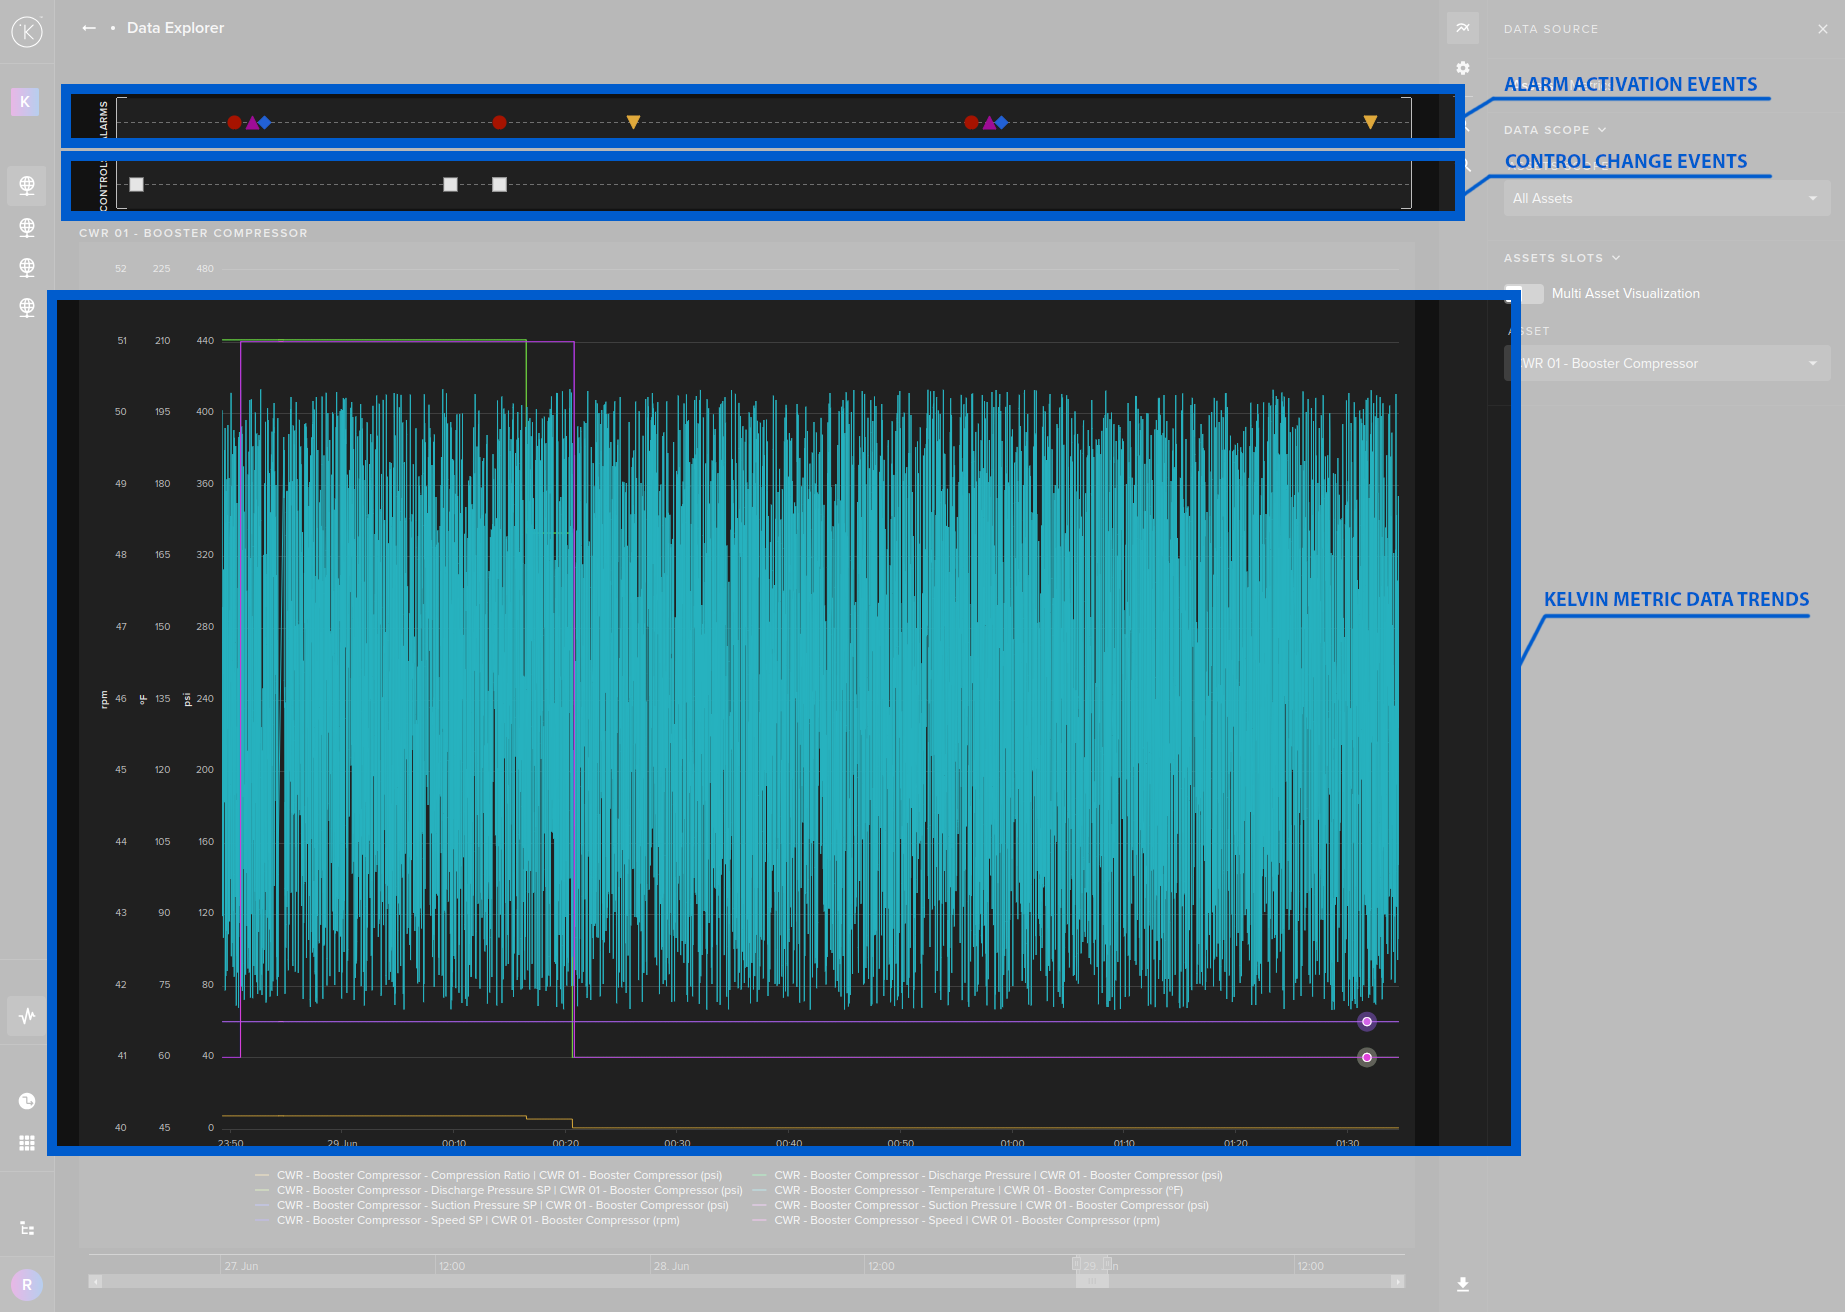Open the R user avatar menu
The width and height of the screenshot is (1845, 1312).
(x=27, y=1285)
